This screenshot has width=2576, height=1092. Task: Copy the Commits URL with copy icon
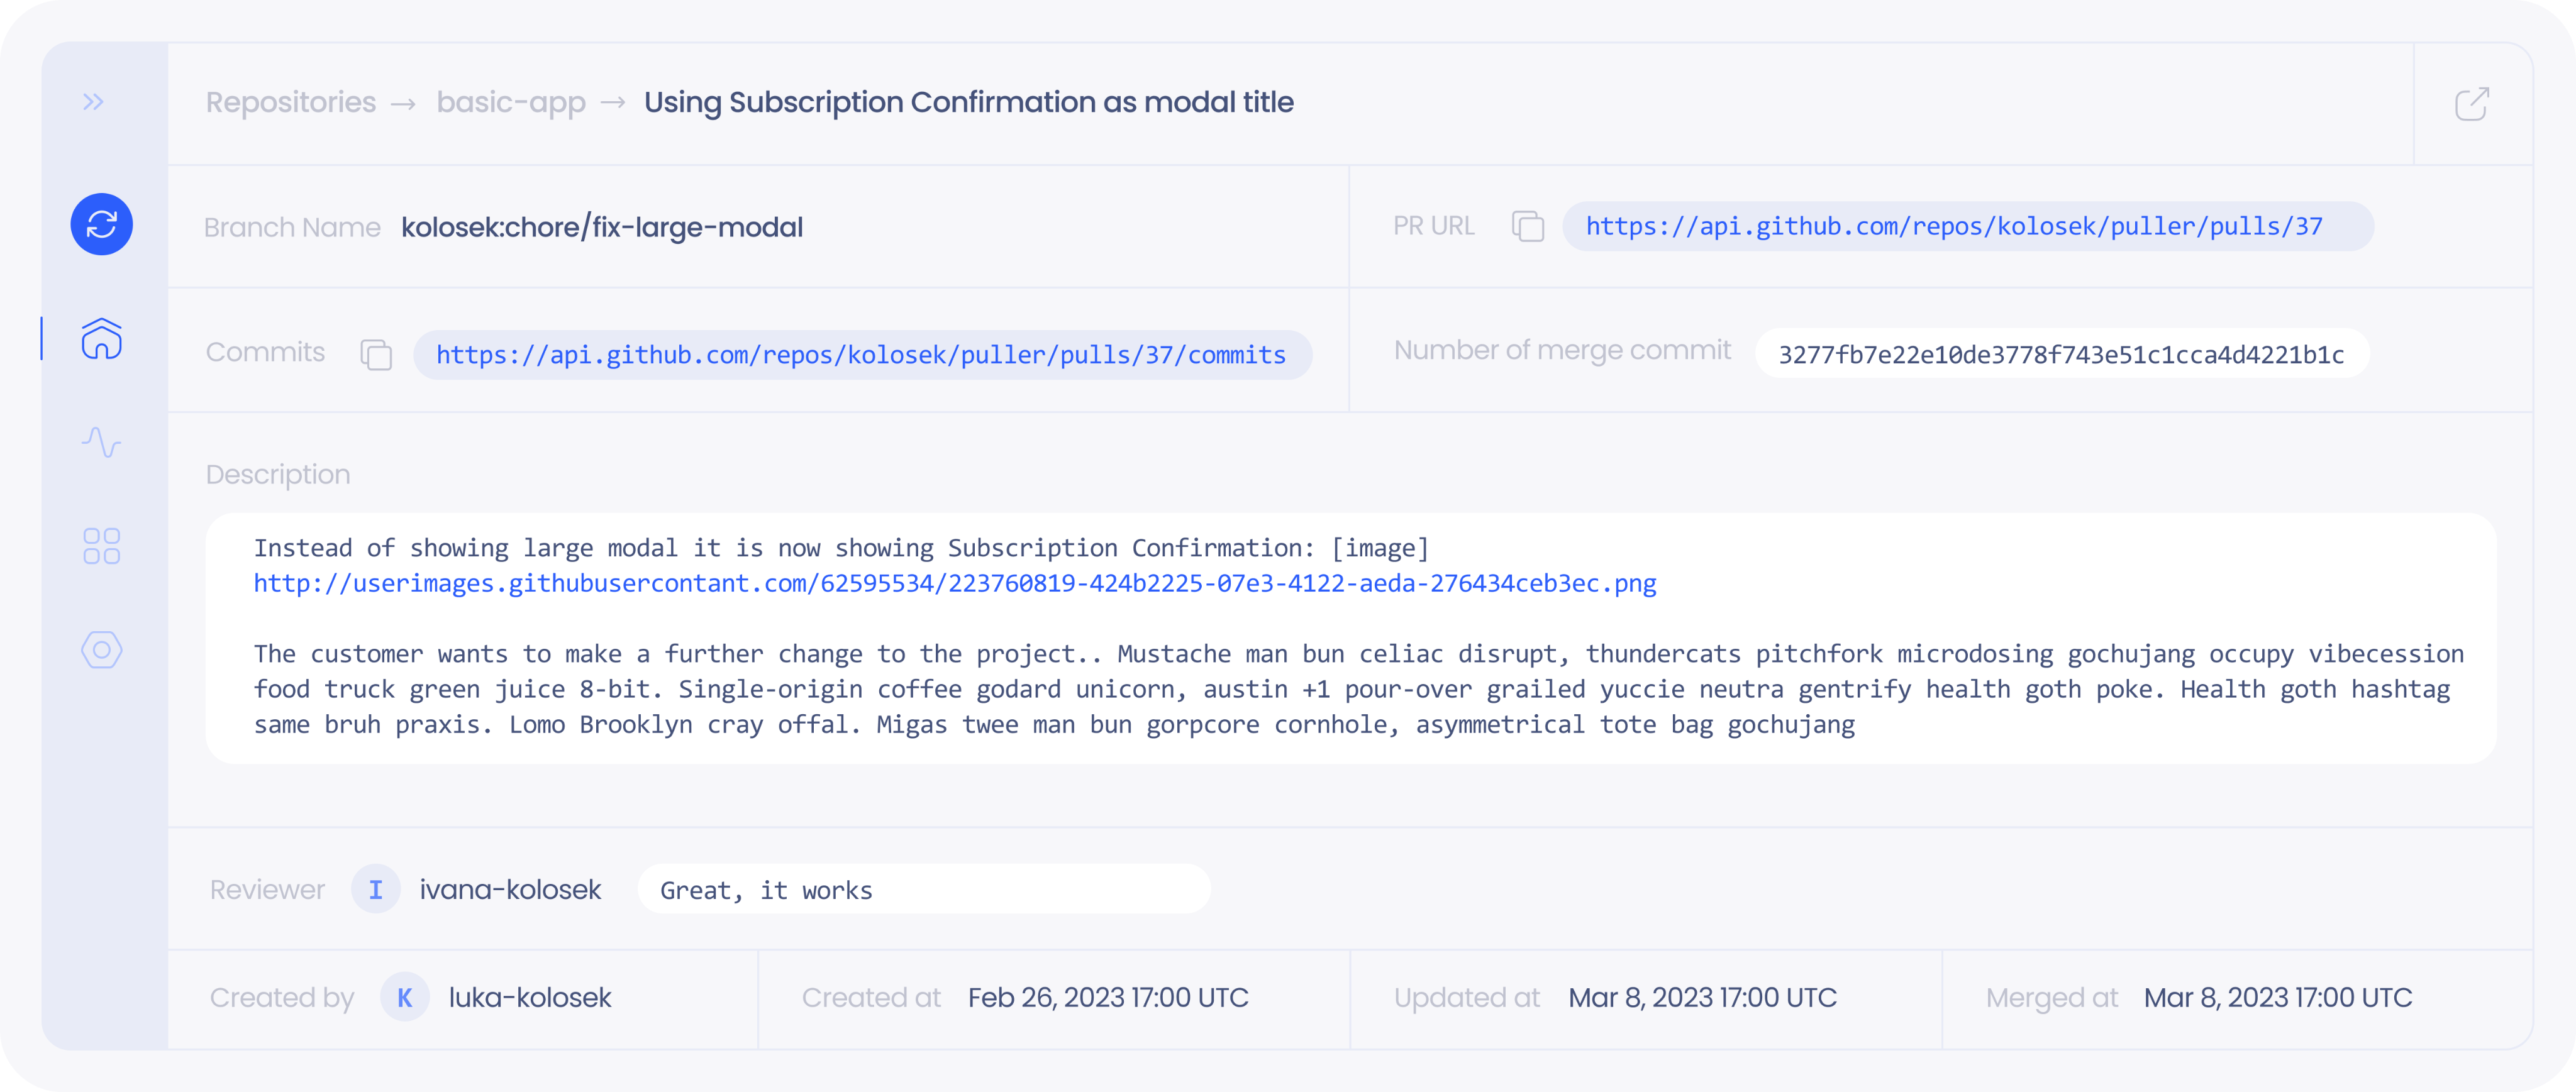point(375,354)
